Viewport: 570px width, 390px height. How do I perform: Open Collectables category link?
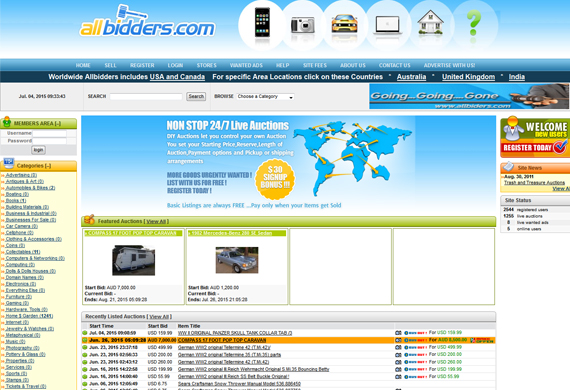(x=23, y=252)
